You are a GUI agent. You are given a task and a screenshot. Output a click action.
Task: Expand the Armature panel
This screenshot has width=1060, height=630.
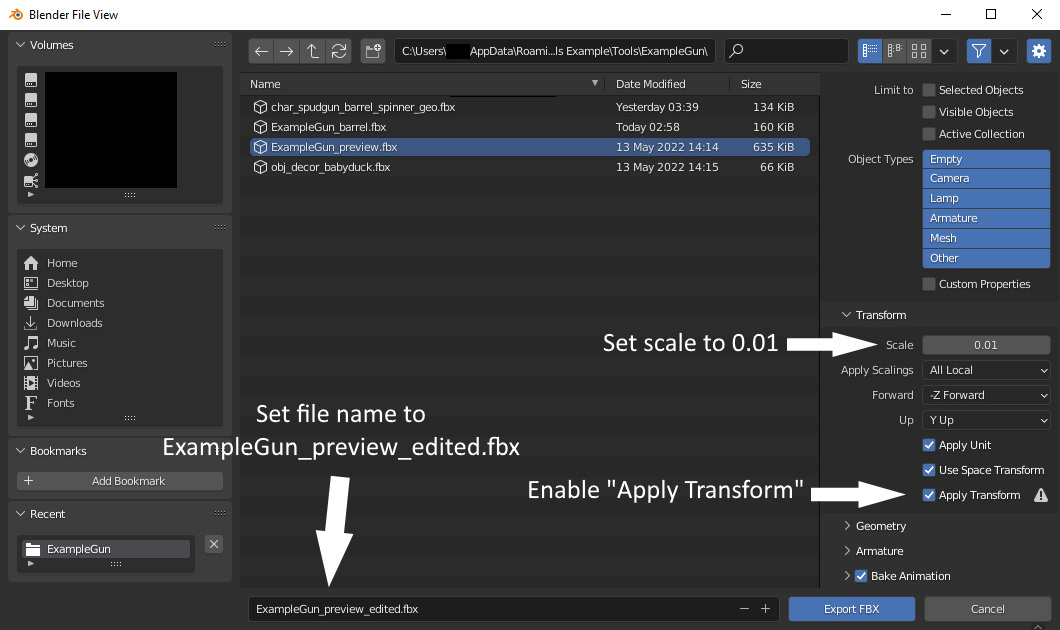pyautogui.click(x=846, y=551)
